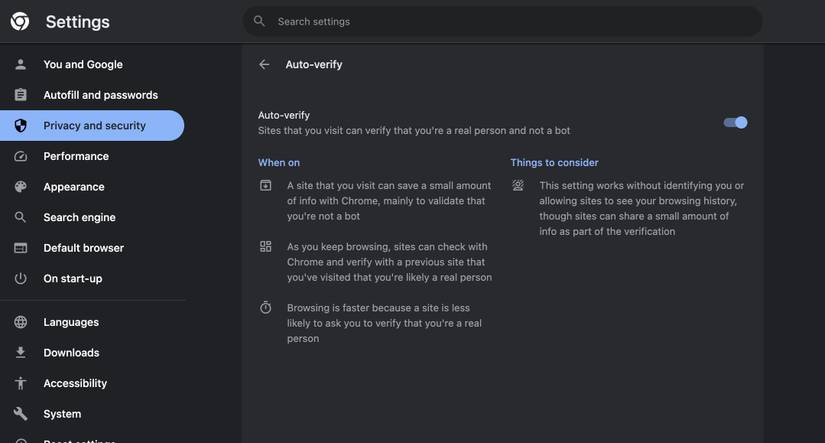The height and width of the screenshot is (443, 825).
Task: Click the System wrench icon
Action: tap(20, 414)
